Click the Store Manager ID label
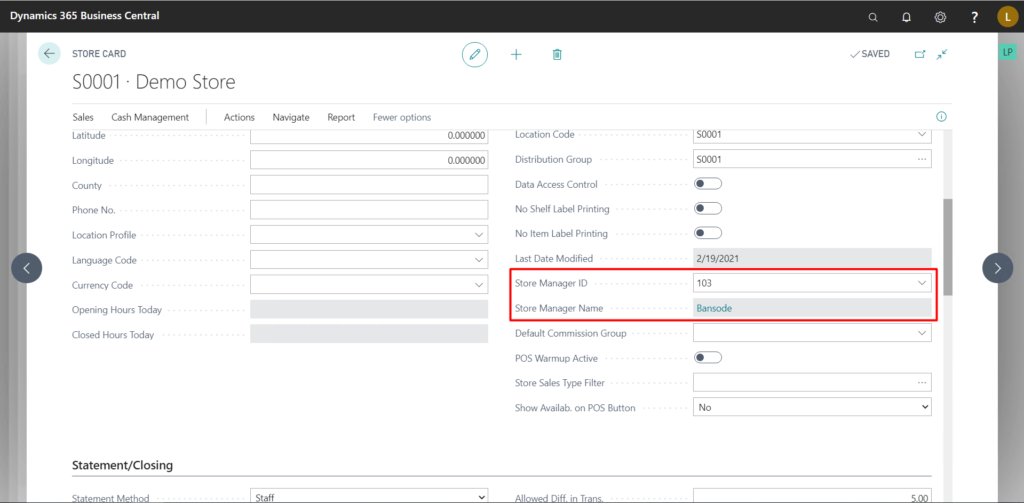The width and height of the screenshot is (1024, 503). point(552,283)
